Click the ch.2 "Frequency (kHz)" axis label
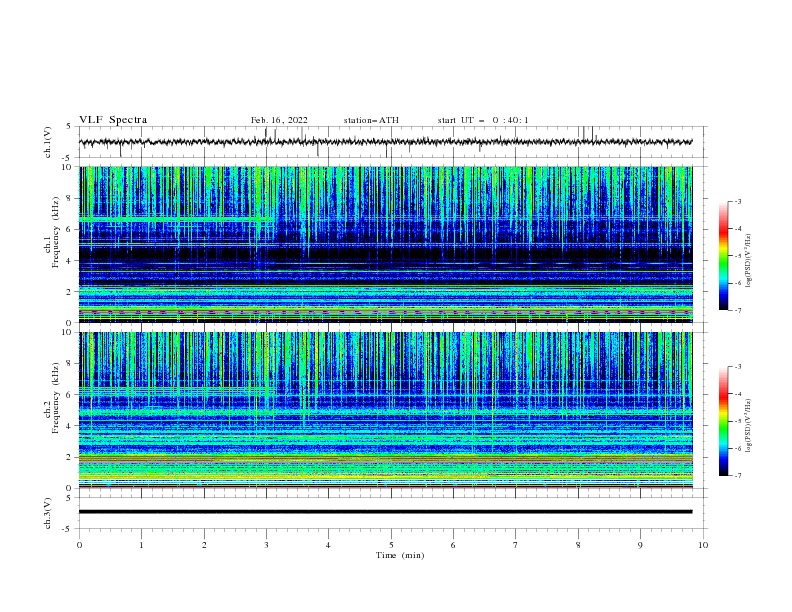This screenshot has height=612, width=792. (x=55, y=398)
